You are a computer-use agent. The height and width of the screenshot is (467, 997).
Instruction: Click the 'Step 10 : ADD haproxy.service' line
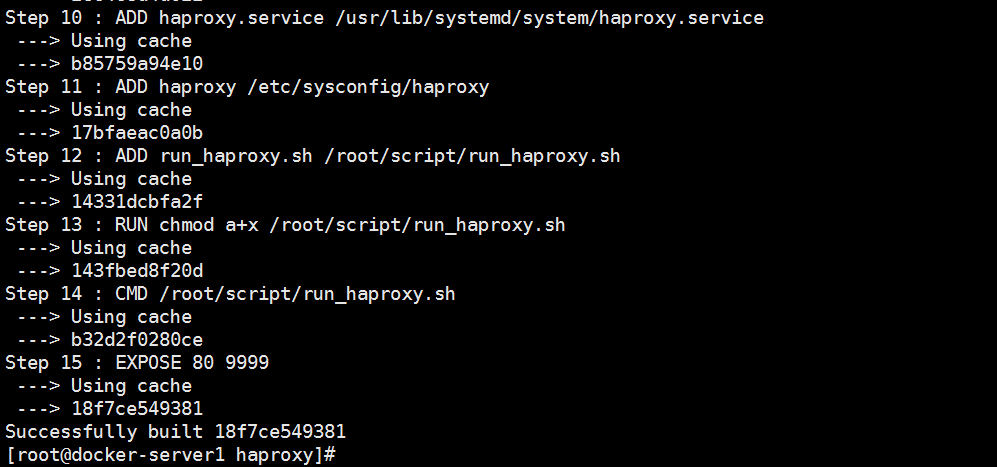pyautogui.click(x=384, y=17)
